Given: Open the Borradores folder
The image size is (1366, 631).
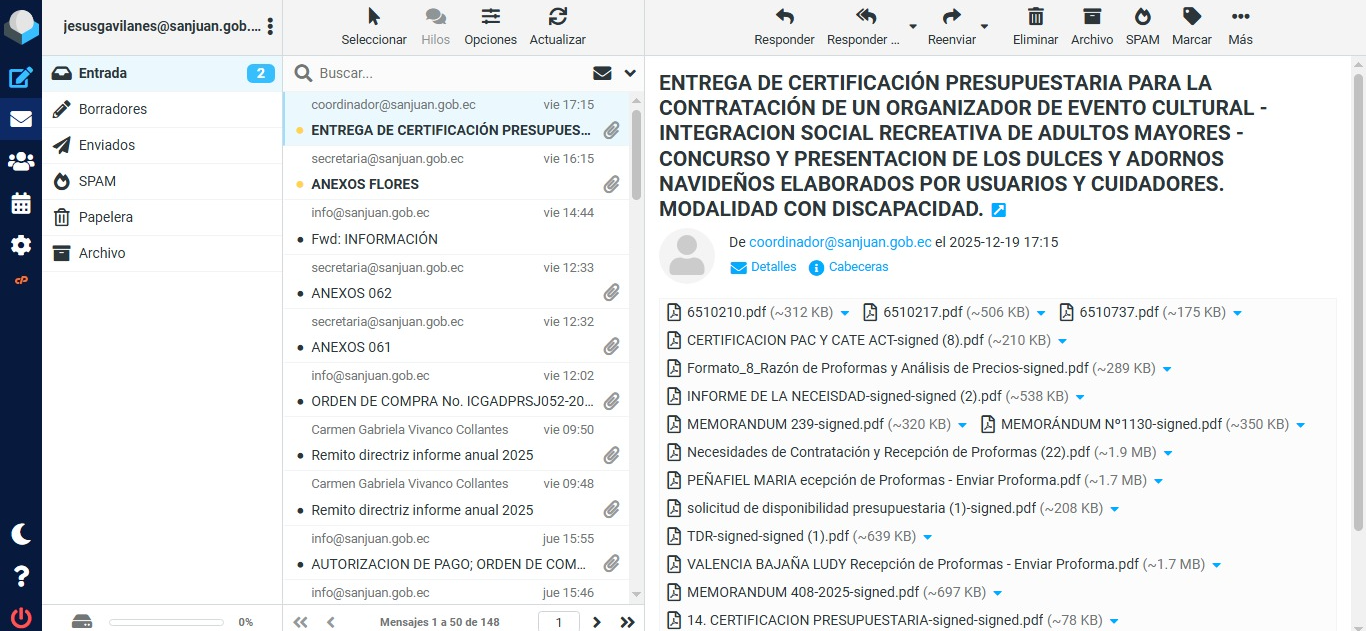Looking at the screenshot, I should coord(113,109).
